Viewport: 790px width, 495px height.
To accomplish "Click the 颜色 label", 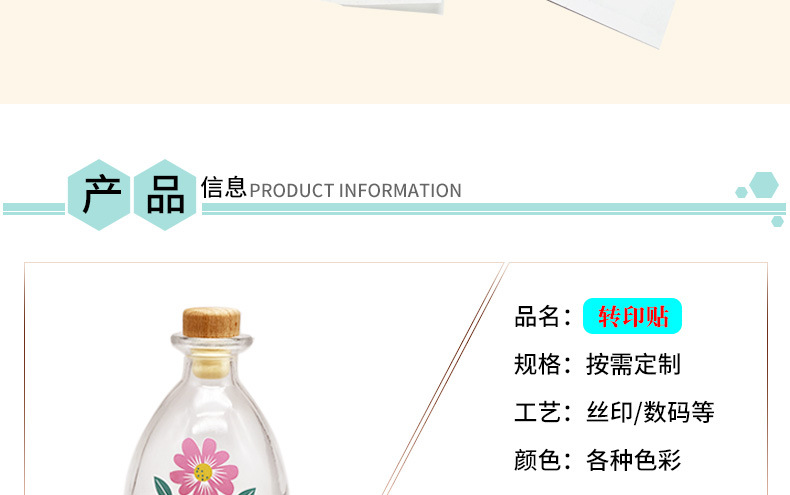I will click(x=537, y=460).
